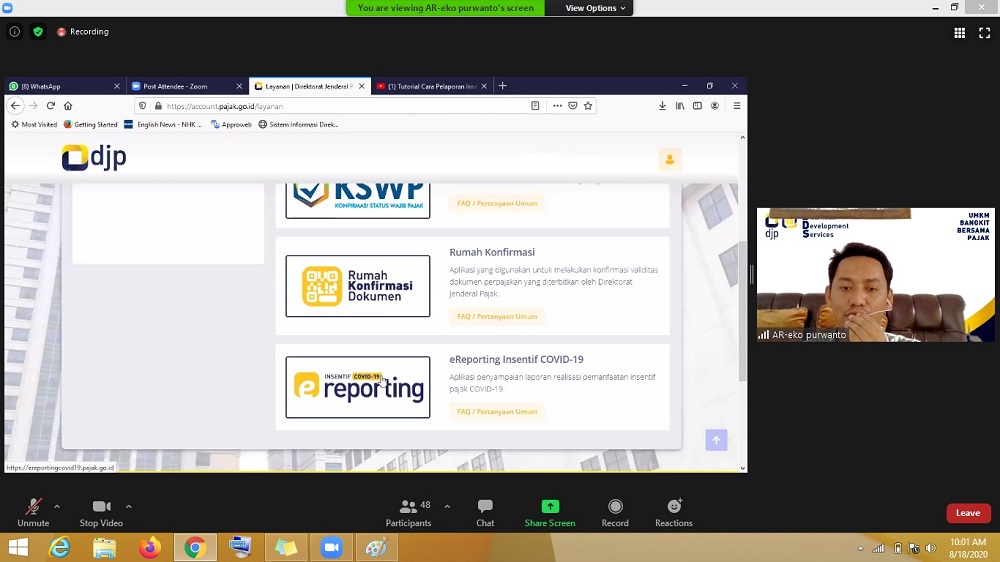Image resolution: width=1000 pixels, height=562 pixels.
Task: Open the Firefox downloads panel
Action: [x=663, y=106]
